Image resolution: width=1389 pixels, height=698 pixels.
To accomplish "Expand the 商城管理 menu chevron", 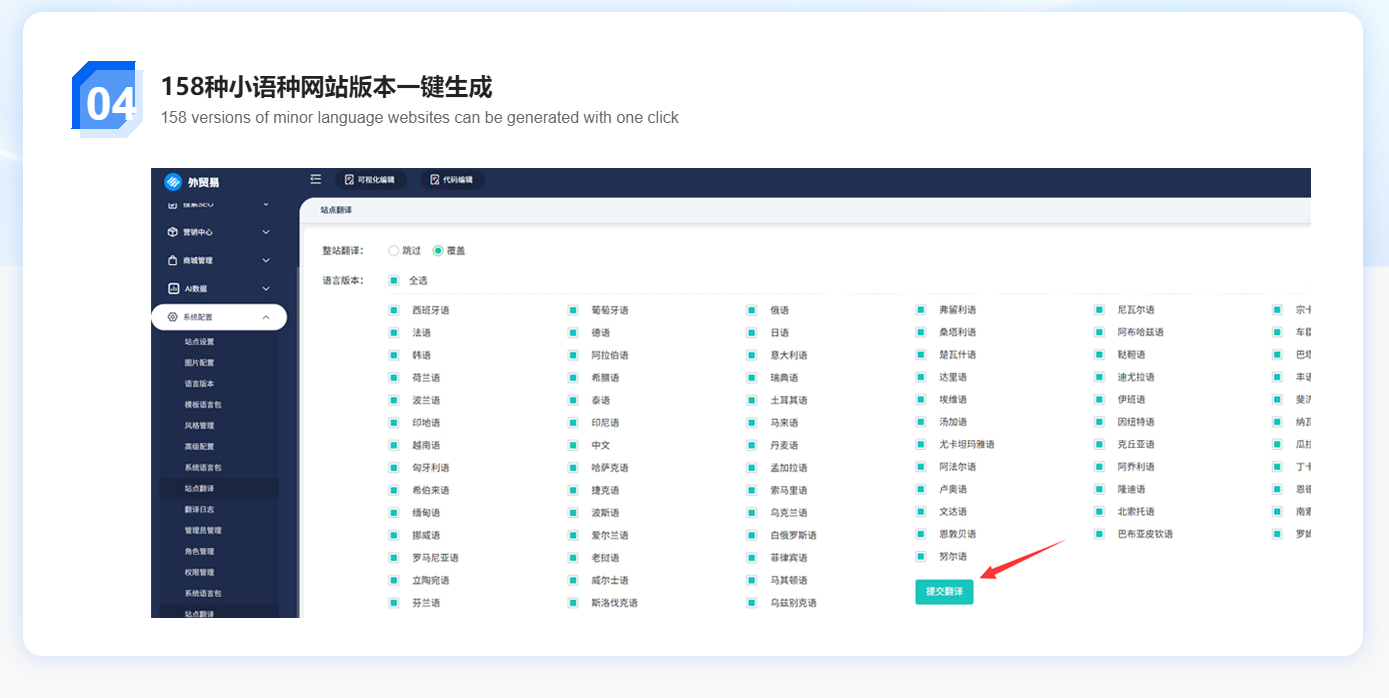I will 266,261.
